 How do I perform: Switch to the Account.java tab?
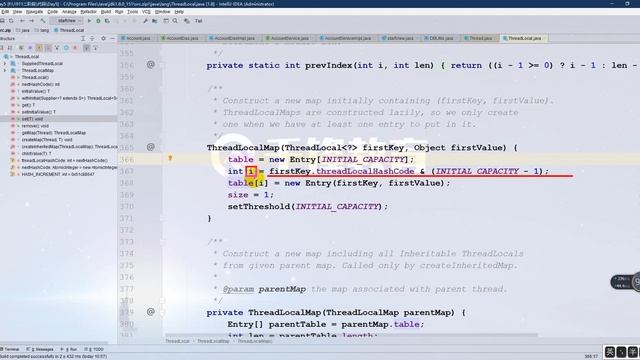pos(138,38)
